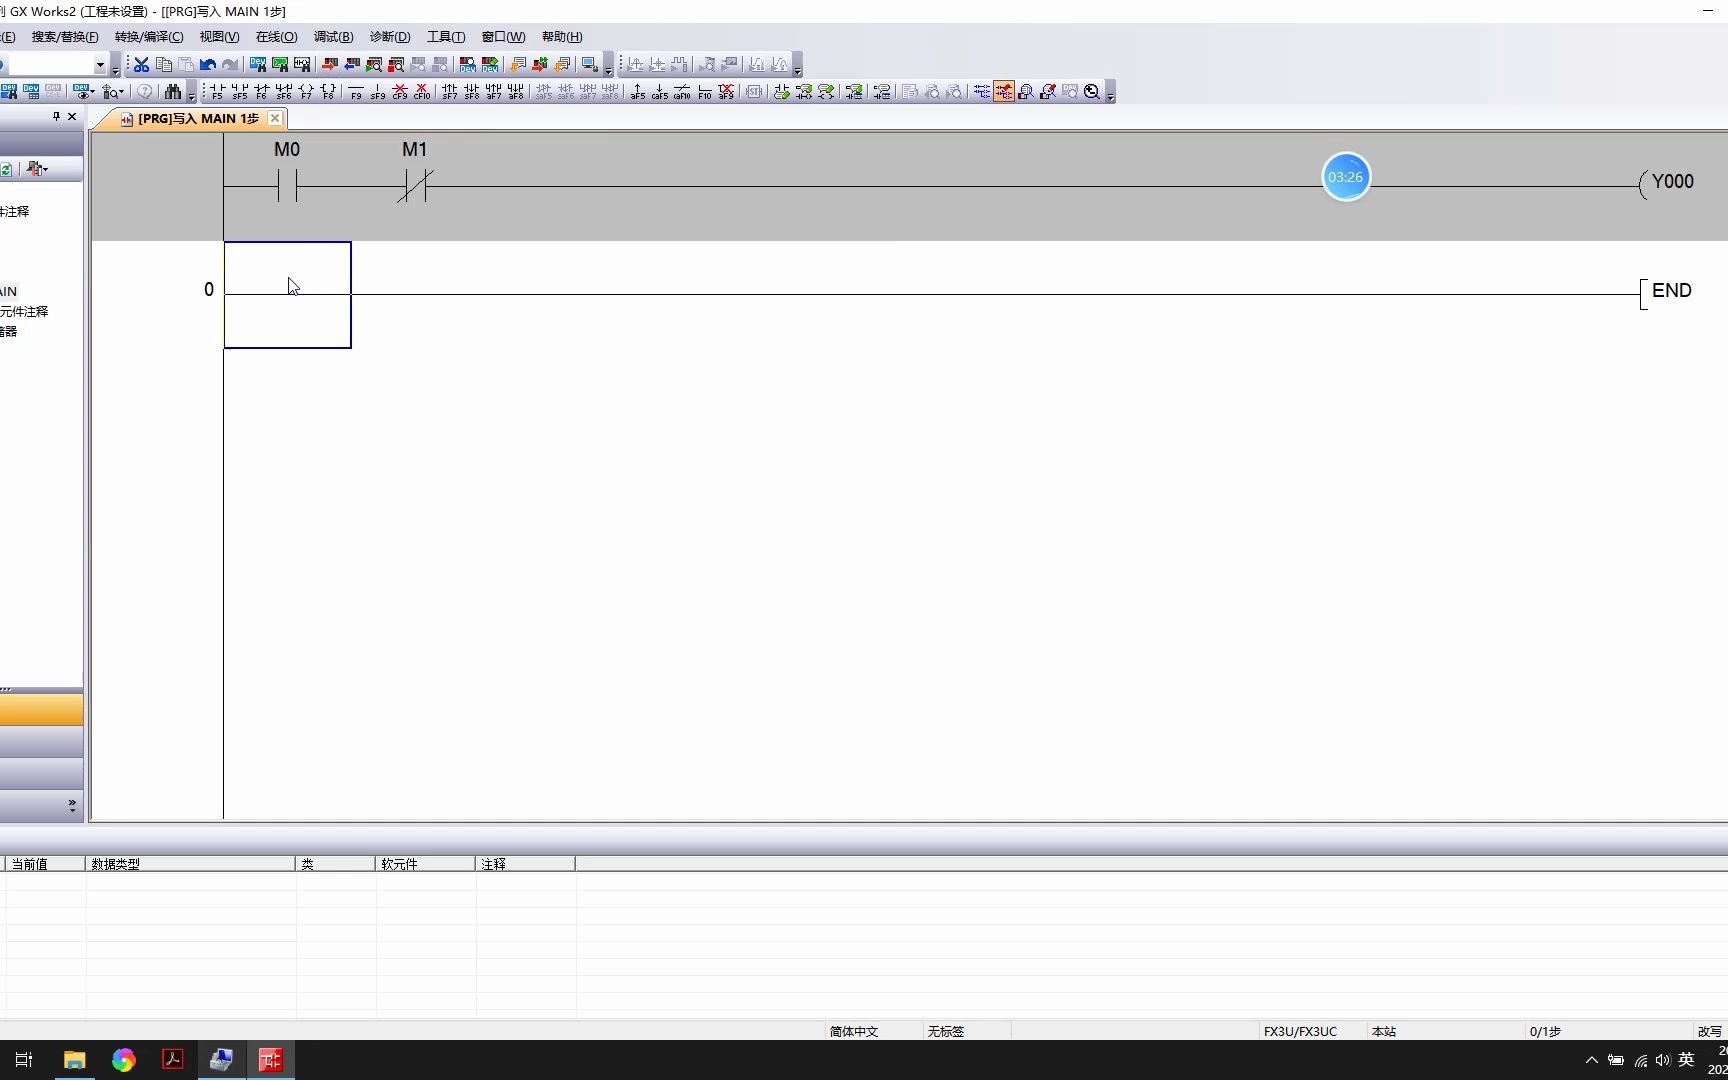Open the toolbar combo box dropdown
Viewport: 1728px width, 1080px height.
click(x=100, y=65)
